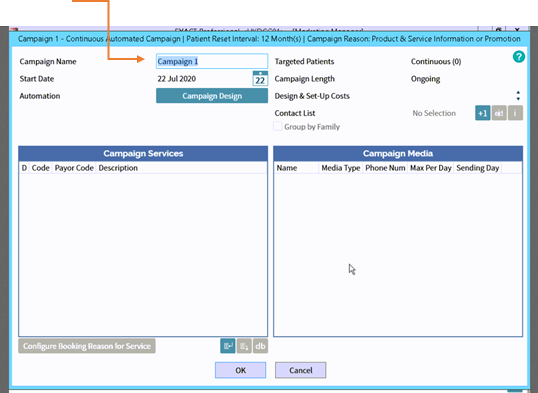Image resolution: width=538 pixels, height=393 pixels.
Task: Click the Ongoing campaign length value
Action: pyautogui.click(x=425, y=79)
